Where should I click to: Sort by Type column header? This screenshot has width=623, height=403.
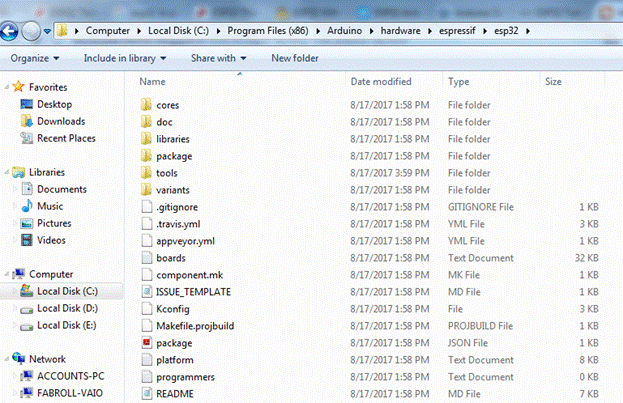pyautogui.click(x=459, y=81)
